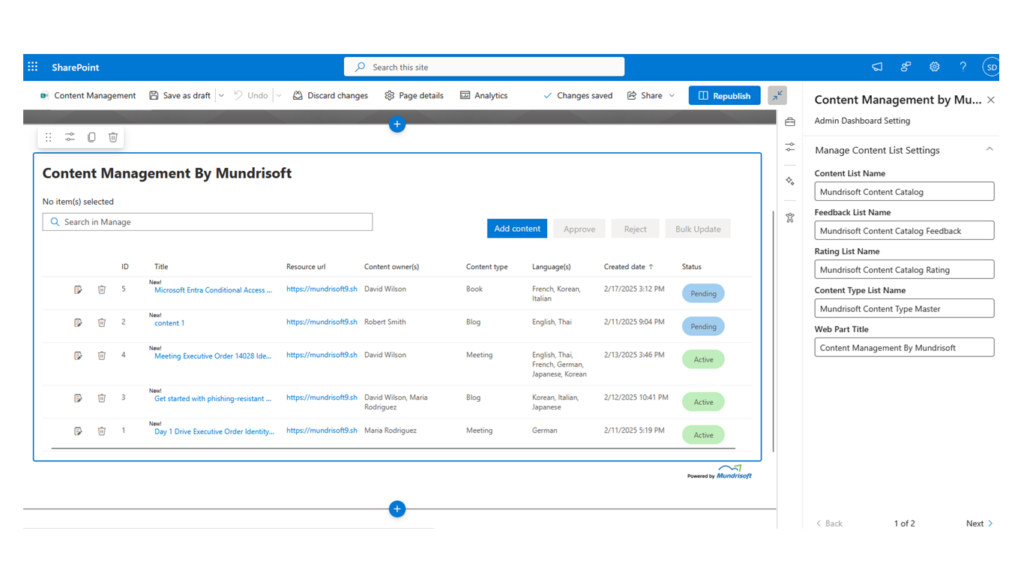1024x576 pixels.
Task: Open Analytics from the command bar
Action: point(484,95)
